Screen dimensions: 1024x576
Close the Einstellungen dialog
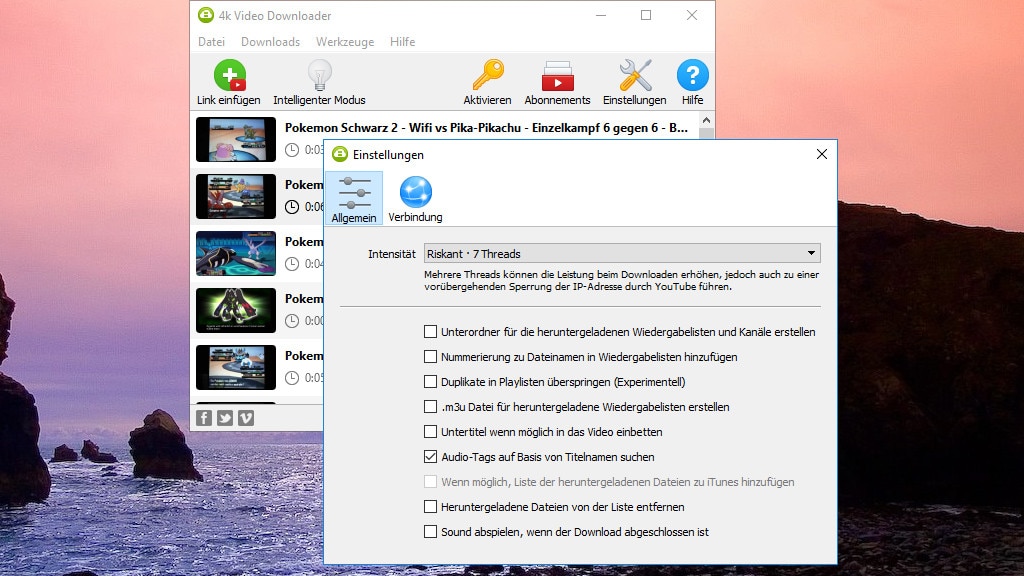pos(822,154)
